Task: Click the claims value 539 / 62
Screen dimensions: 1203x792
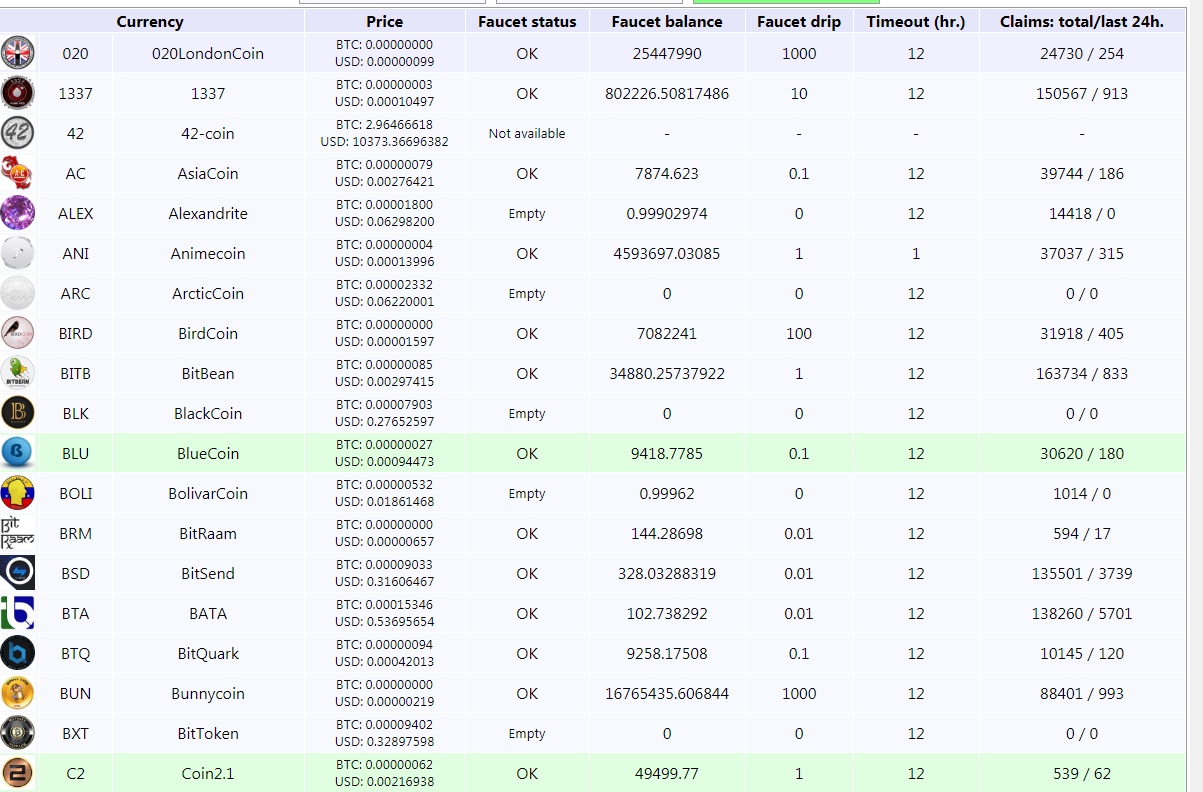Action: coord(1082,773)
